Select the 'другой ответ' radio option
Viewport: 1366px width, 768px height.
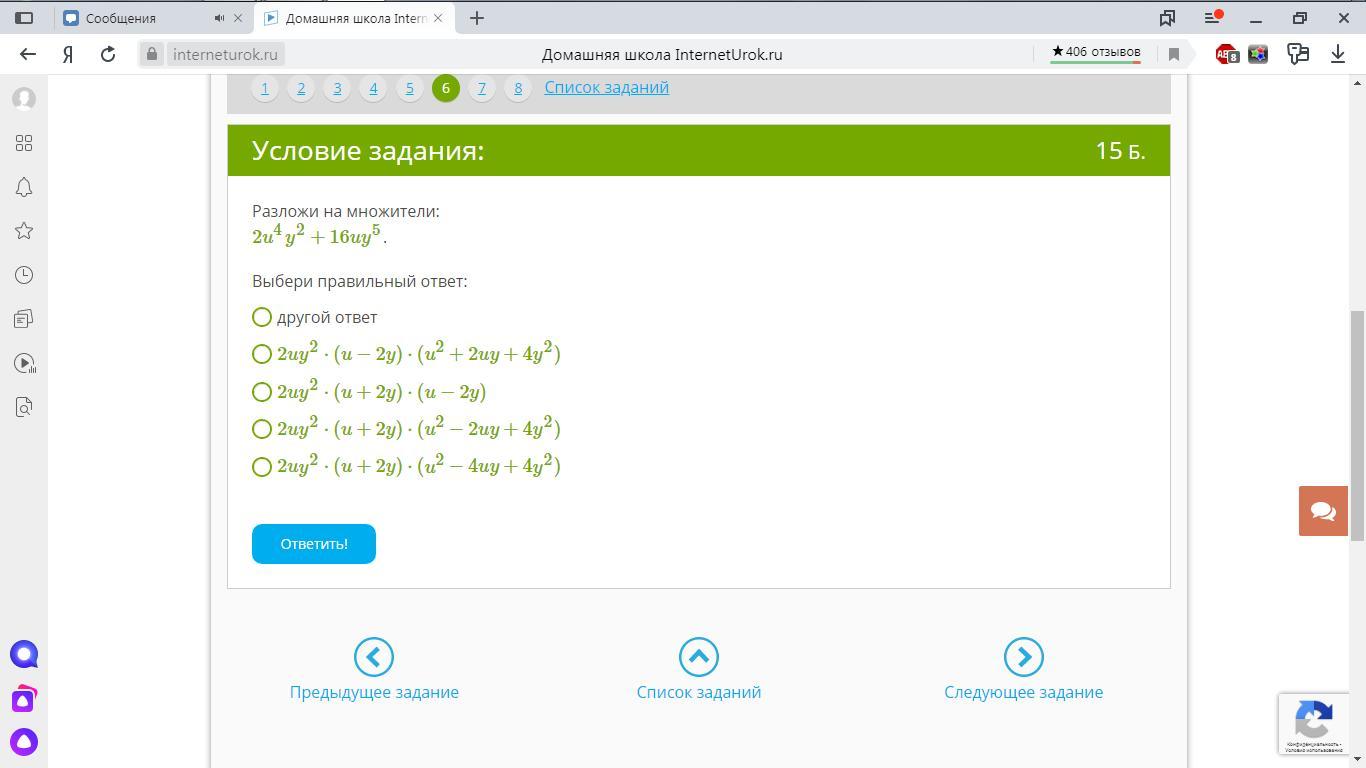(x=262, y=317)
